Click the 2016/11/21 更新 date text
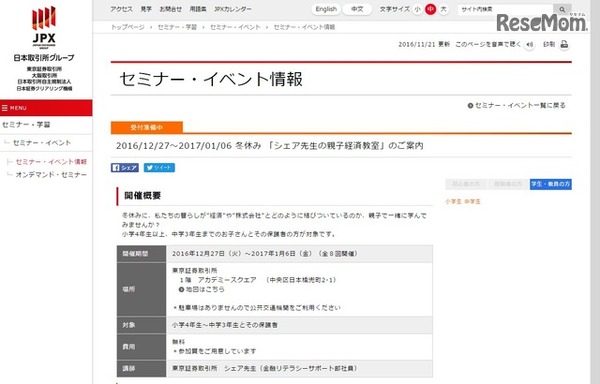600x384 pixels. pos(424,44)
